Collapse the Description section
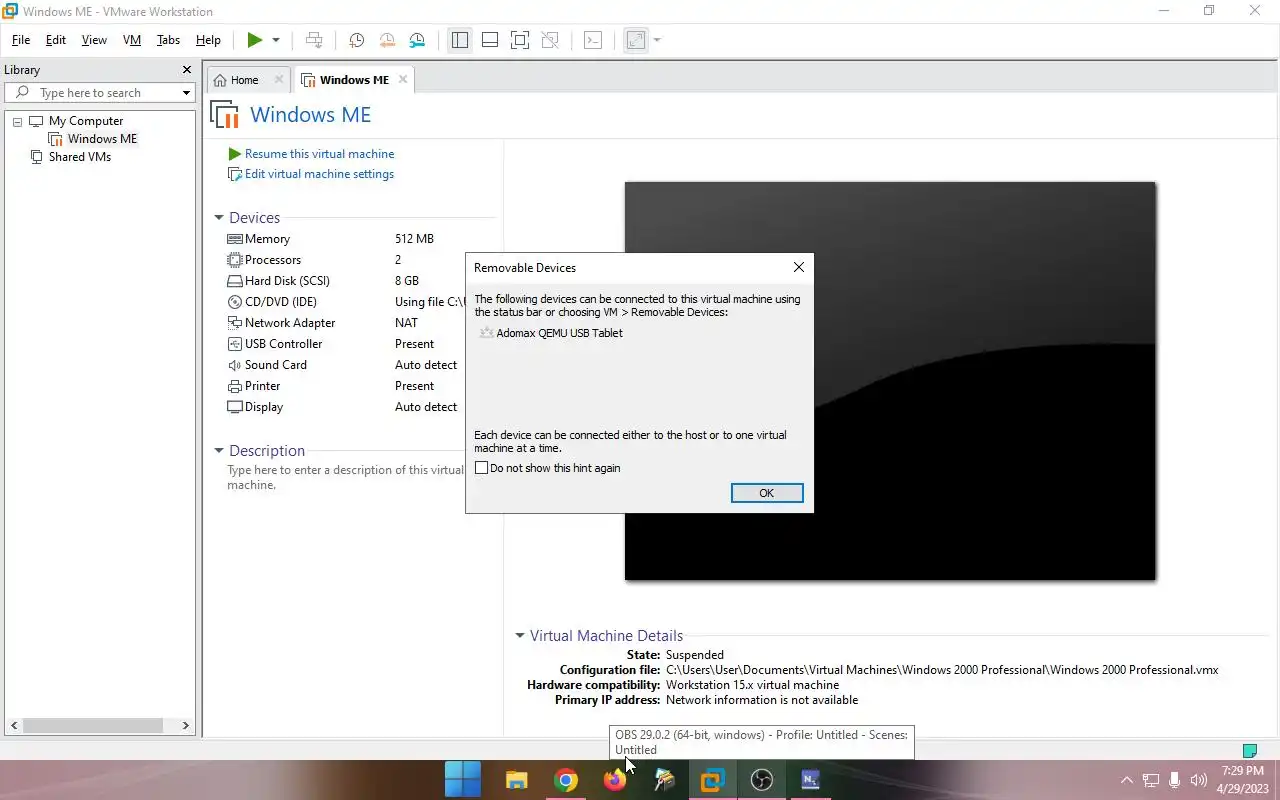 (x=219, y=451)
